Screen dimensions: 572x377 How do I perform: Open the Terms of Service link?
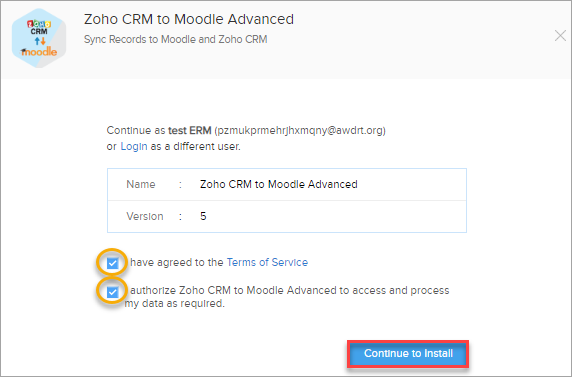coord(267,262)
